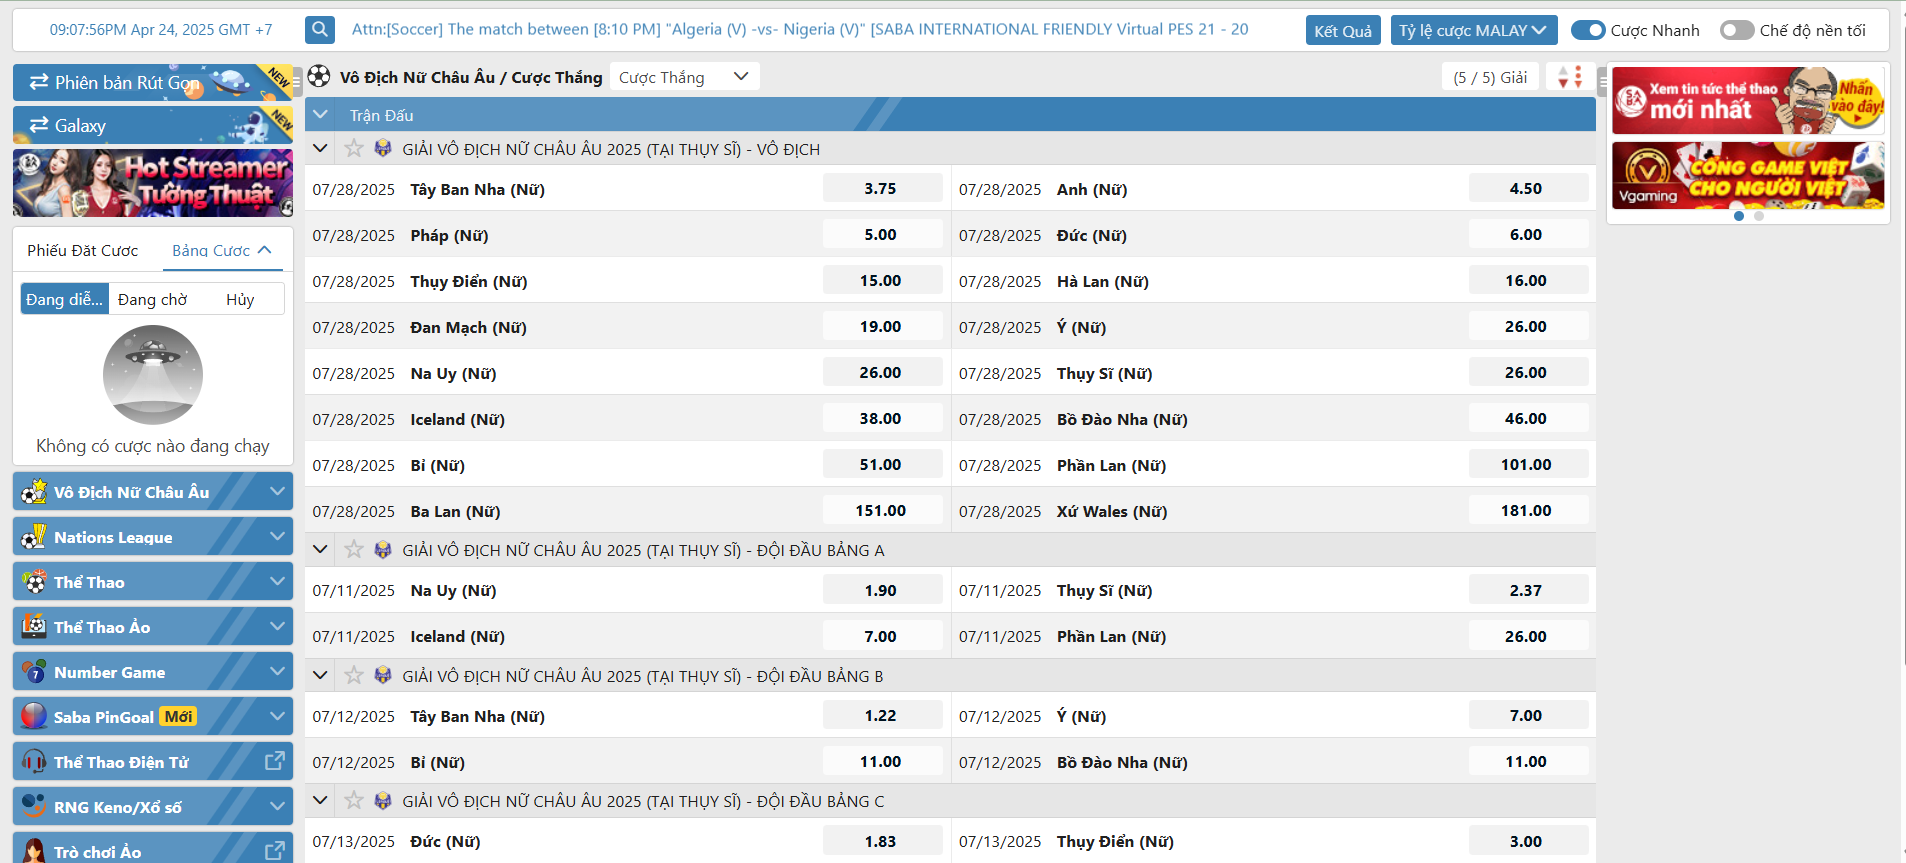Click the Thể Thao soccer ball sidebar icon
This screenshot has width=1906, height=863.
point(34,581)
